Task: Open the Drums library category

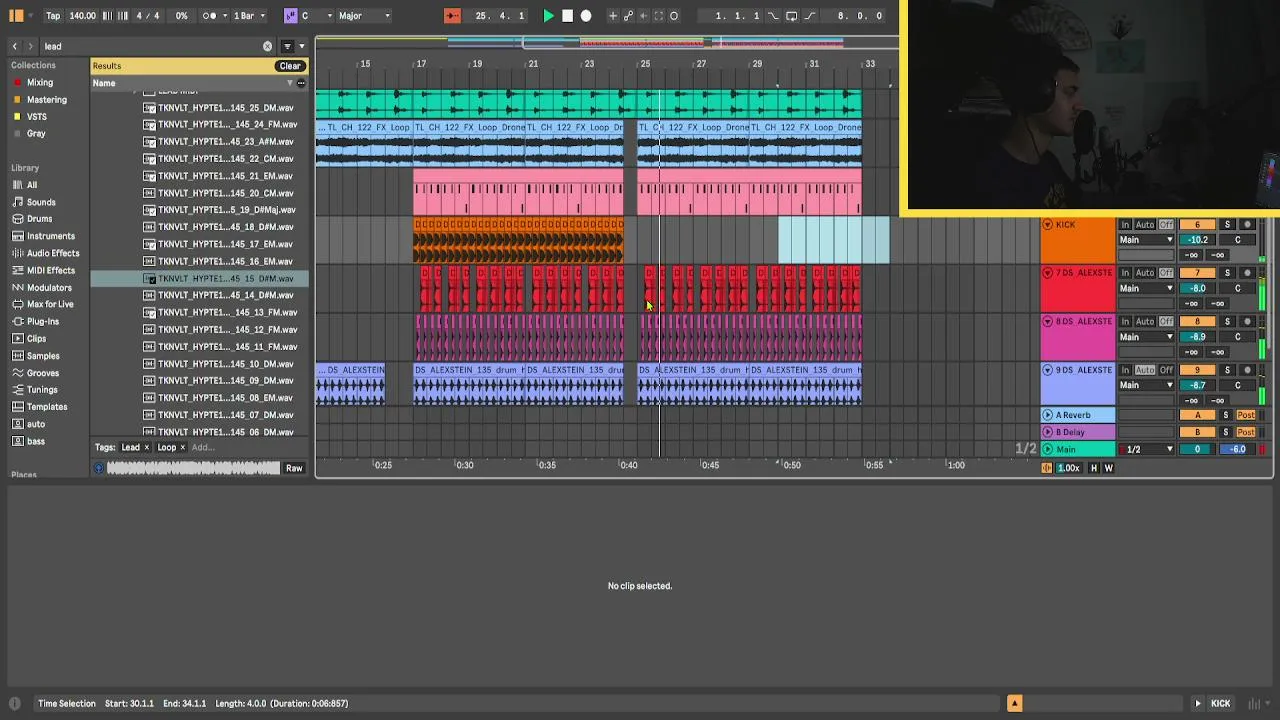Action: 40,219
